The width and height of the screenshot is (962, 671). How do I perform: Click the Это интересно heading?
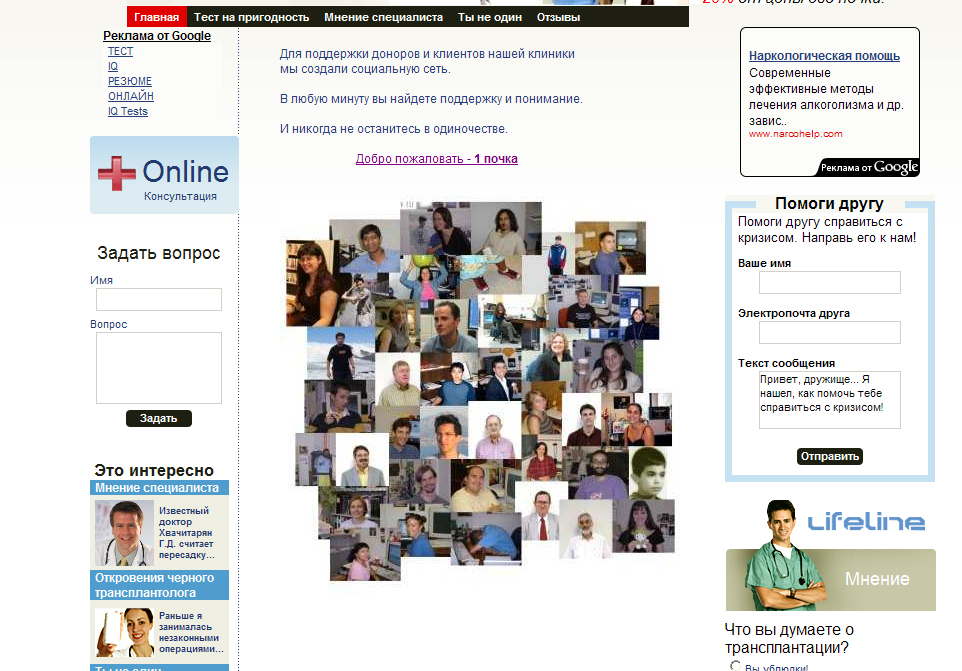(x=154, y=470)
